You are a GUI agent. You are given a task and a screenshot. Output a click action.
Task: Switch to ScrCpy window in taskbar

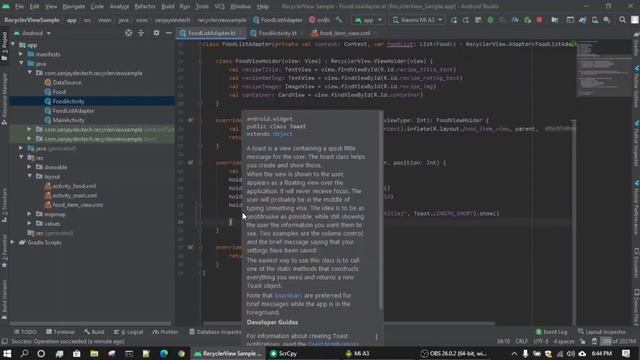coord(284,353)
